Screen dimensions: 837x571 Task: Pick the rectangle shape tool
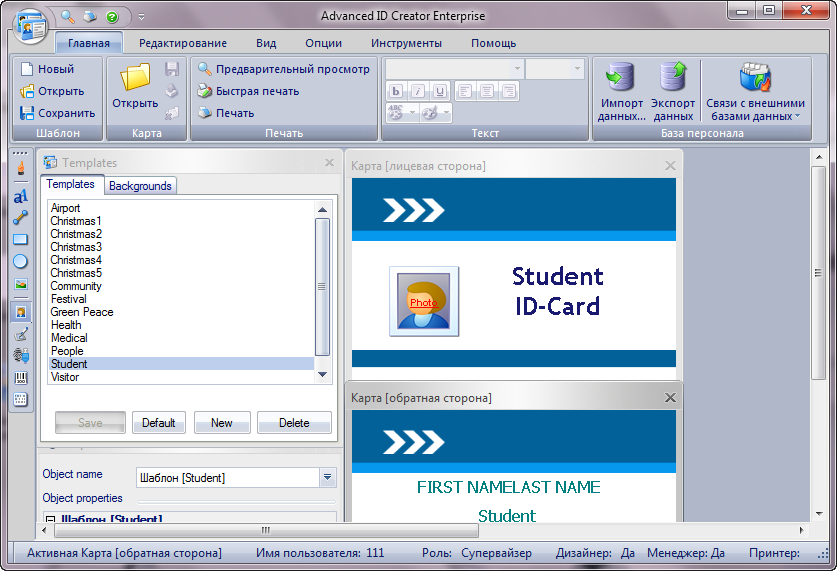pyautogui.click(x=20, y=240)
